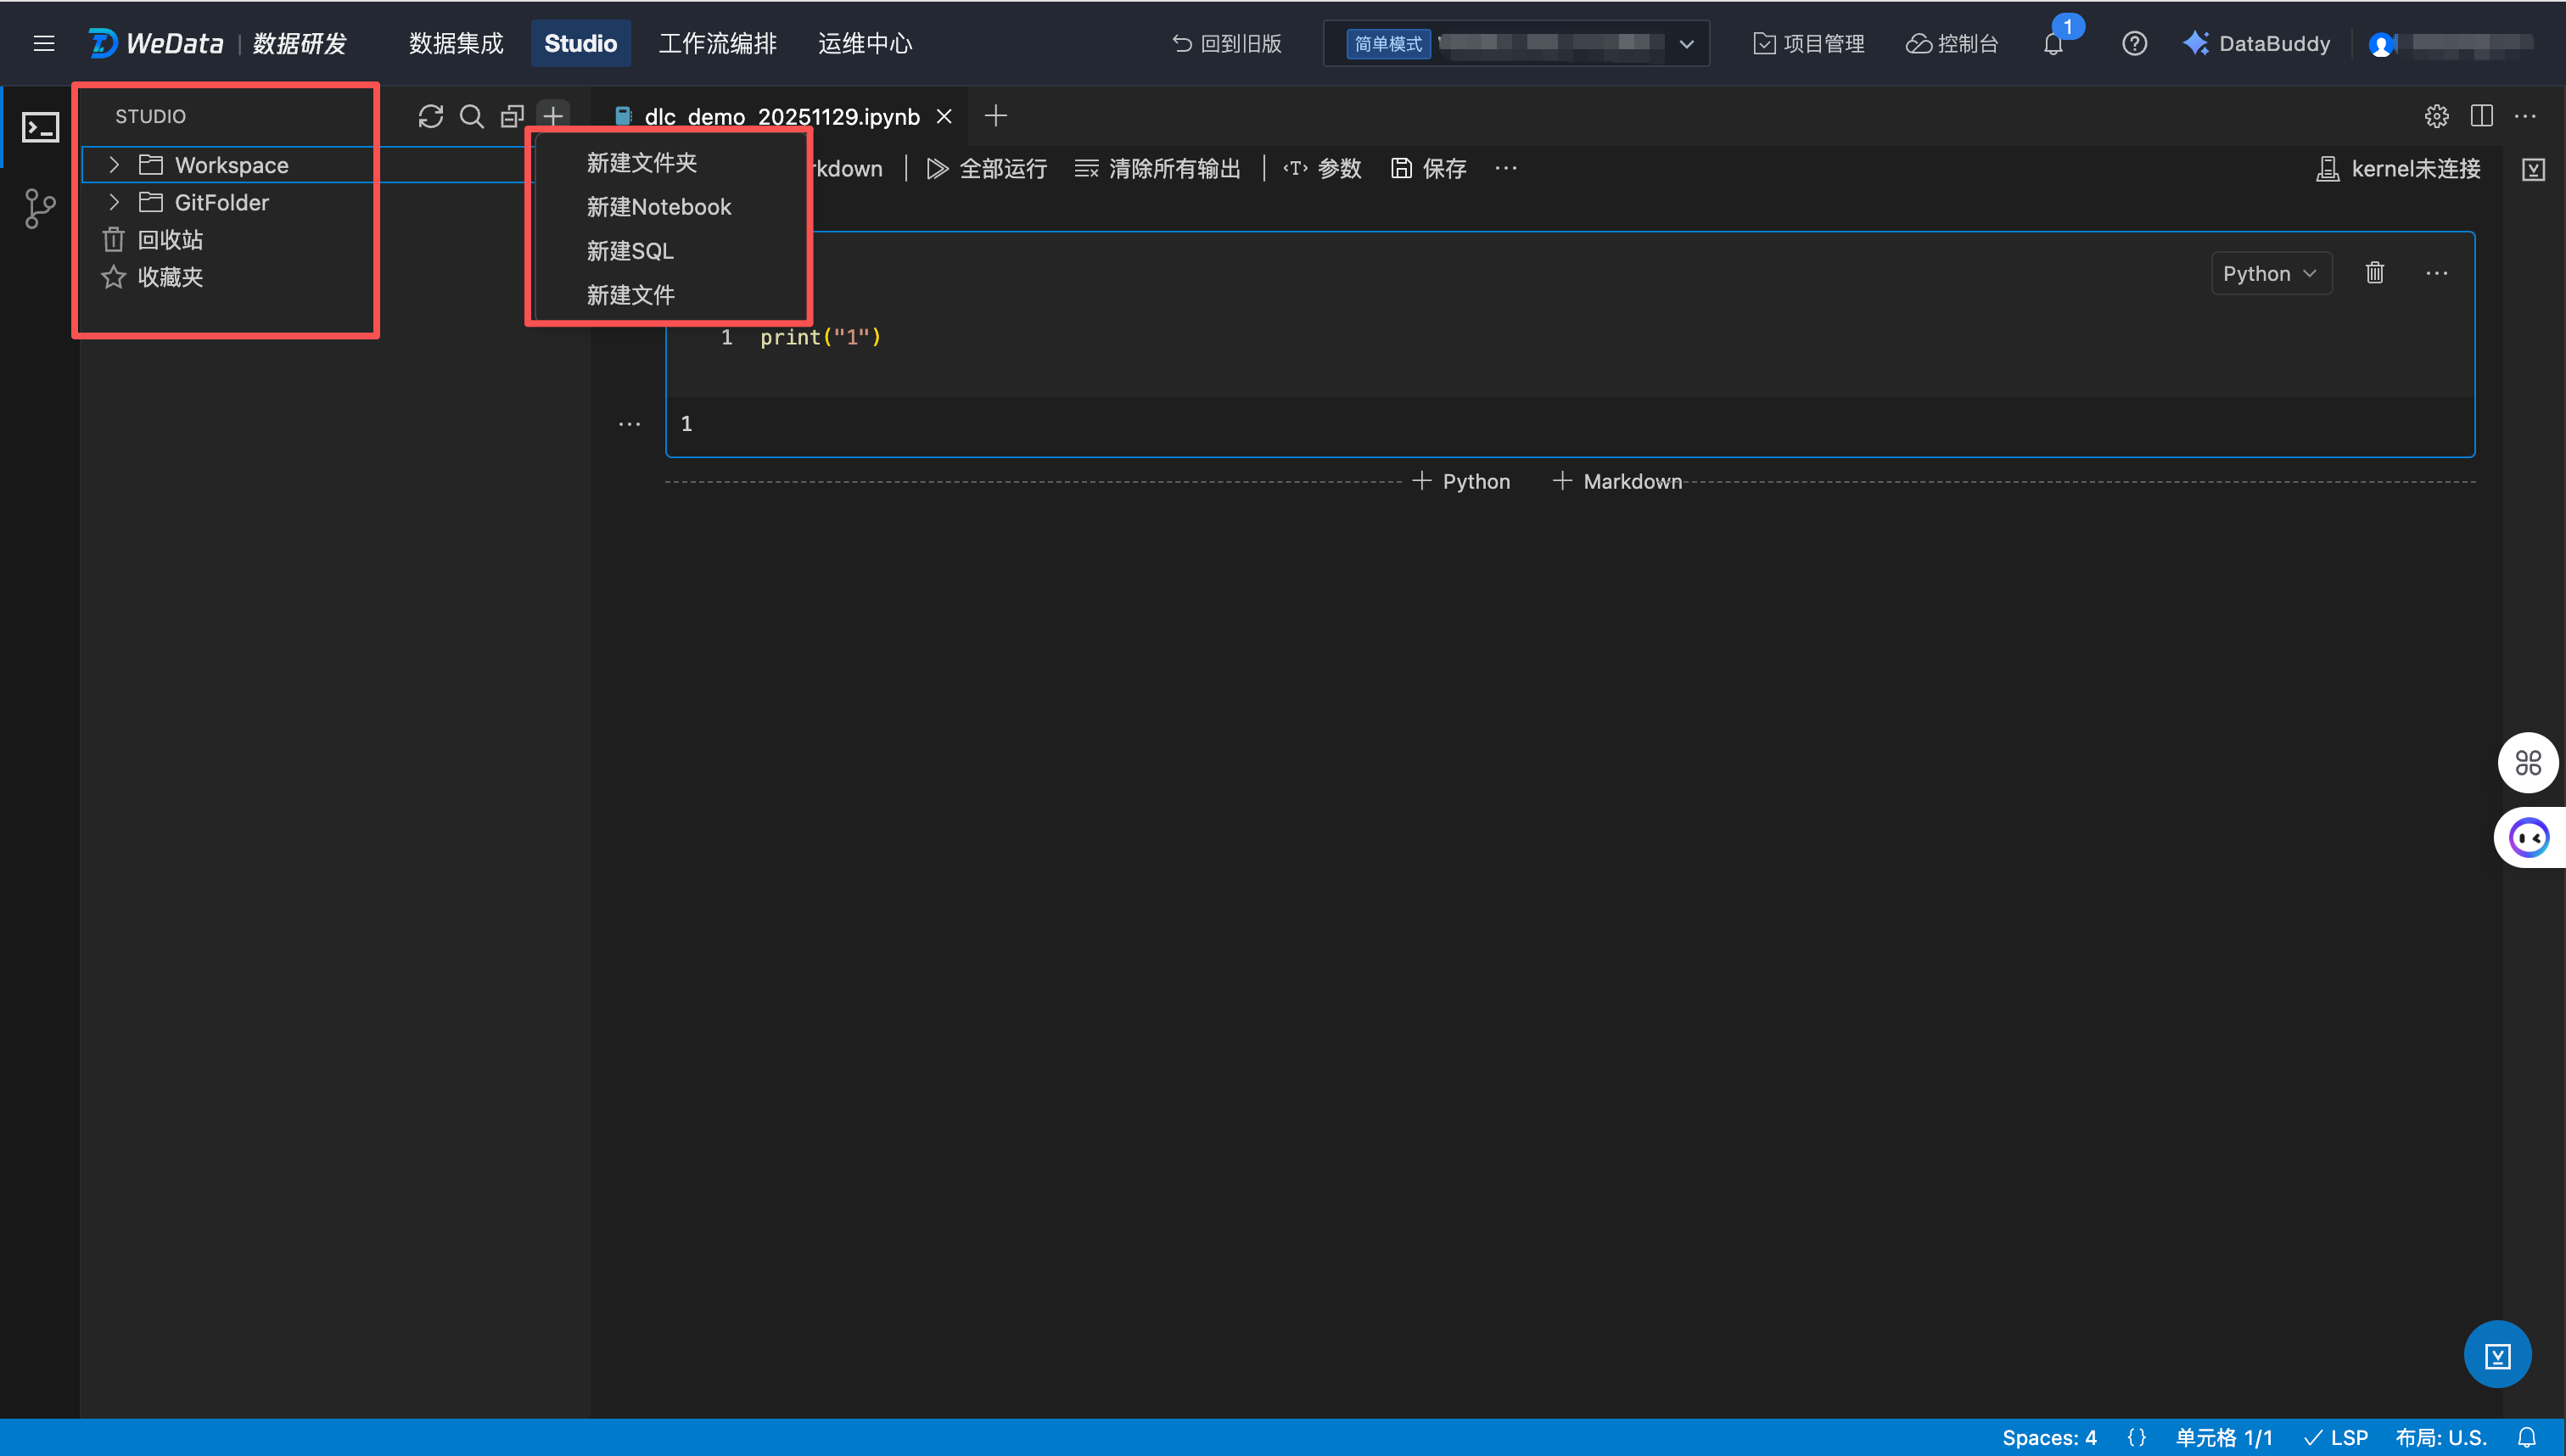
Task: Toggle the main hamburger menu
Action: click(44, 44)
